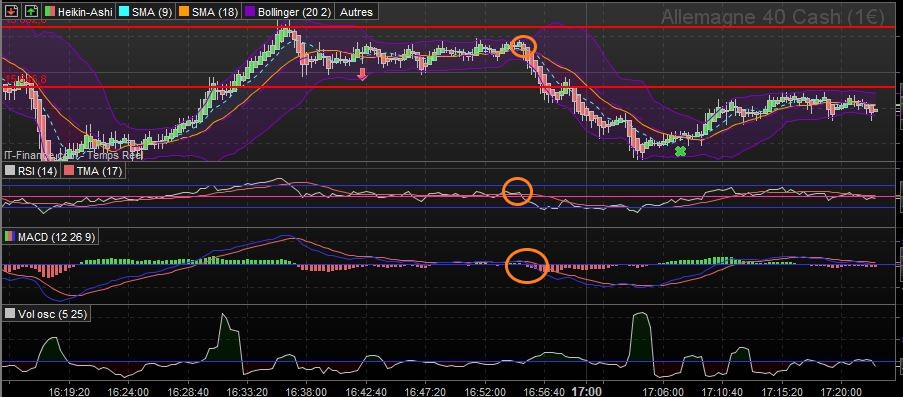
Task: Click the 17:20:00 time axis label
Action: (841, 392)
